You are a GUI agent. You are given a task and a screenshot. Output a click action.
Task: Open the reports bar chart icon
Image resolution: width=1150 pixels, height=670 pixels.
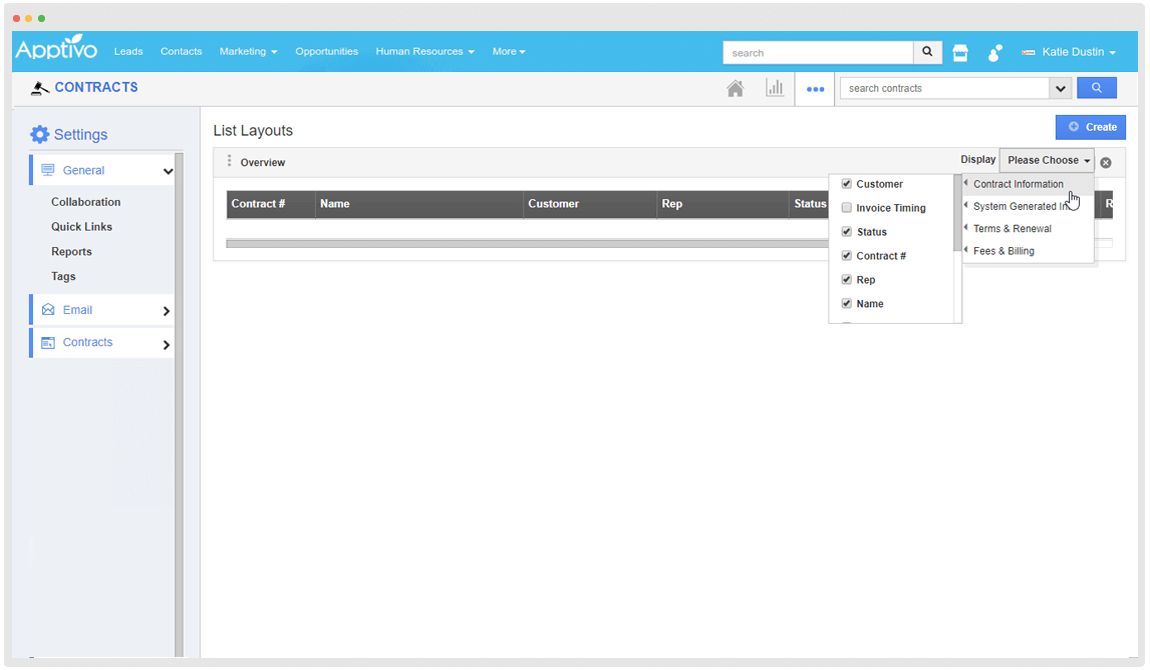(x=775, y=88)
